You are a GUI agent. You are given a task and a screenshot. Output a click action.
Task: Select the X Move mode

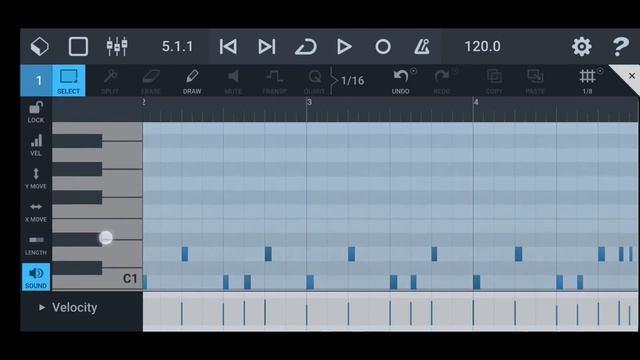tap(36, 211)
